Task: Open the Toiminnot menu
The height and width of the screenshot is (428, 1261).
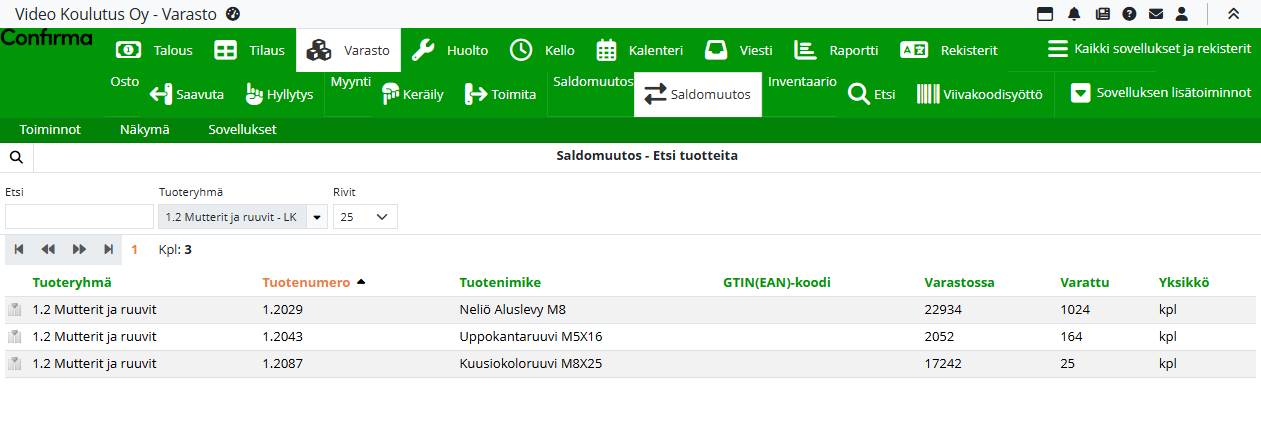Action: 50,130
